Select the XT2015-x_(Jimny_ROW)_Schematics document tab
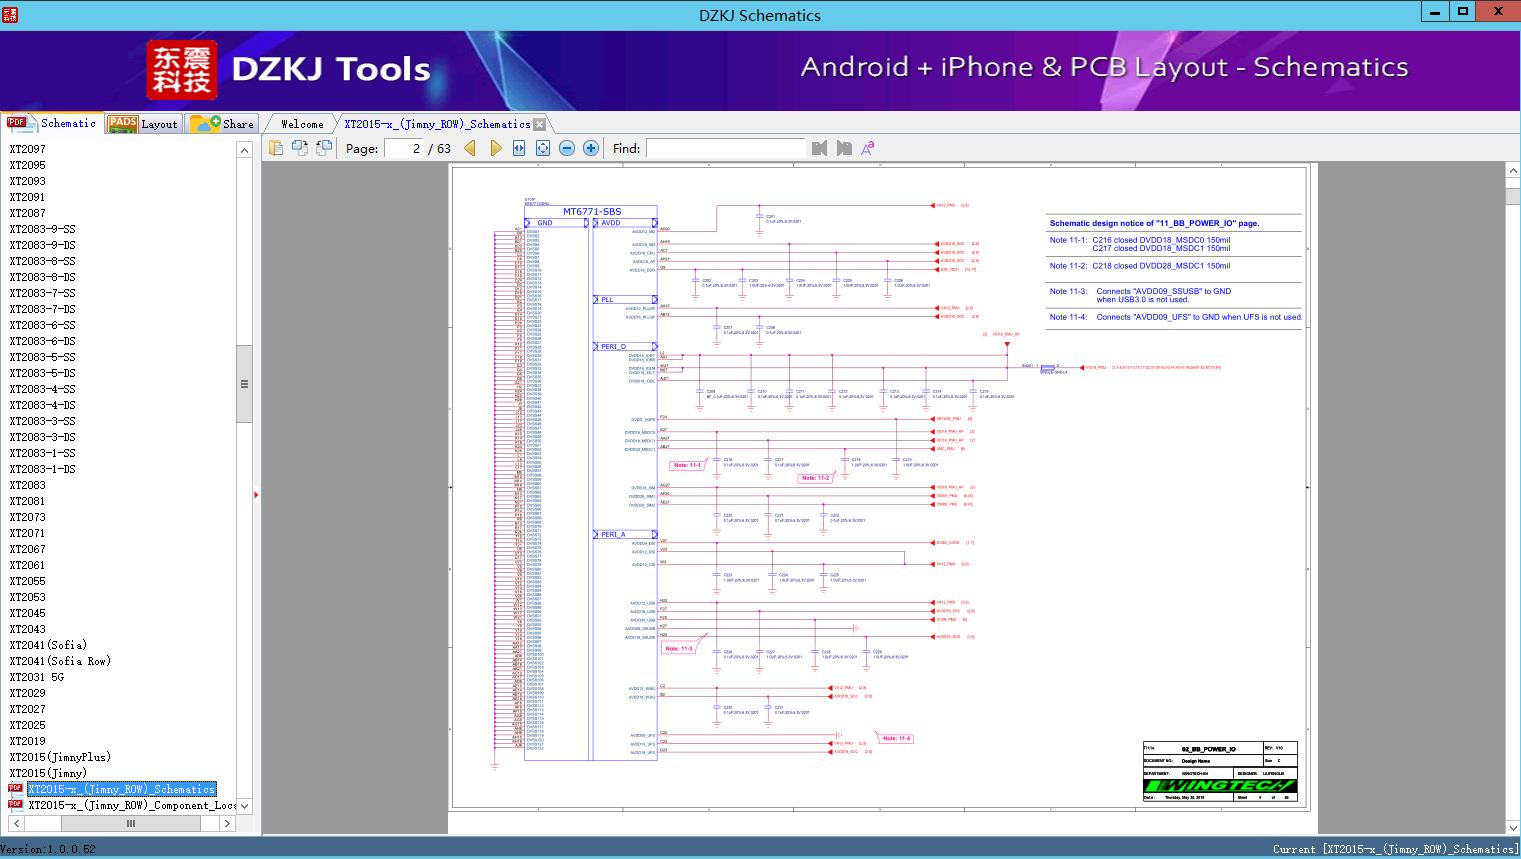 pyautogui.click(x=437, y=124)
